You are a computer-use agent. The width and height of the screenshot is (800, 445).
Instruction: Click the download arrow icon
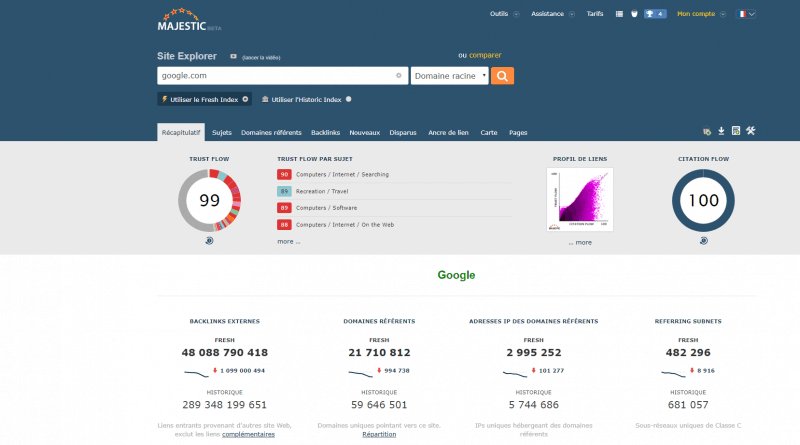(722, 131)
